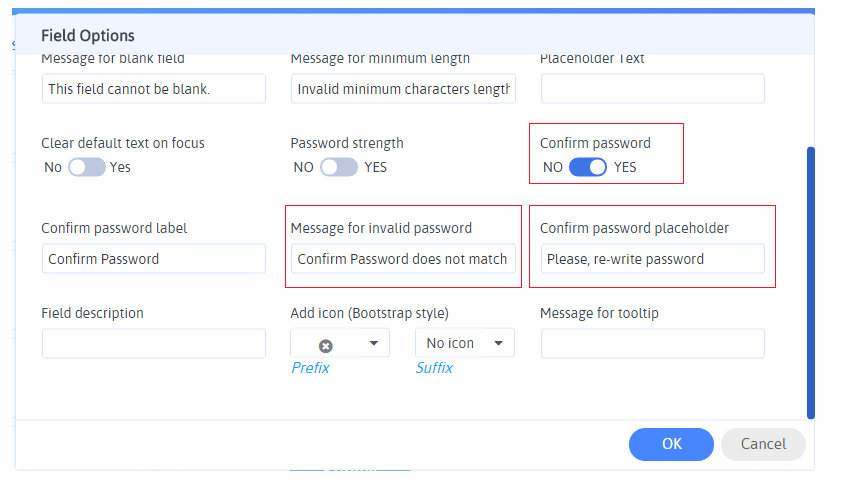
Task: Click the Suffix label under dropdown
Action: [x=434, y=368]
